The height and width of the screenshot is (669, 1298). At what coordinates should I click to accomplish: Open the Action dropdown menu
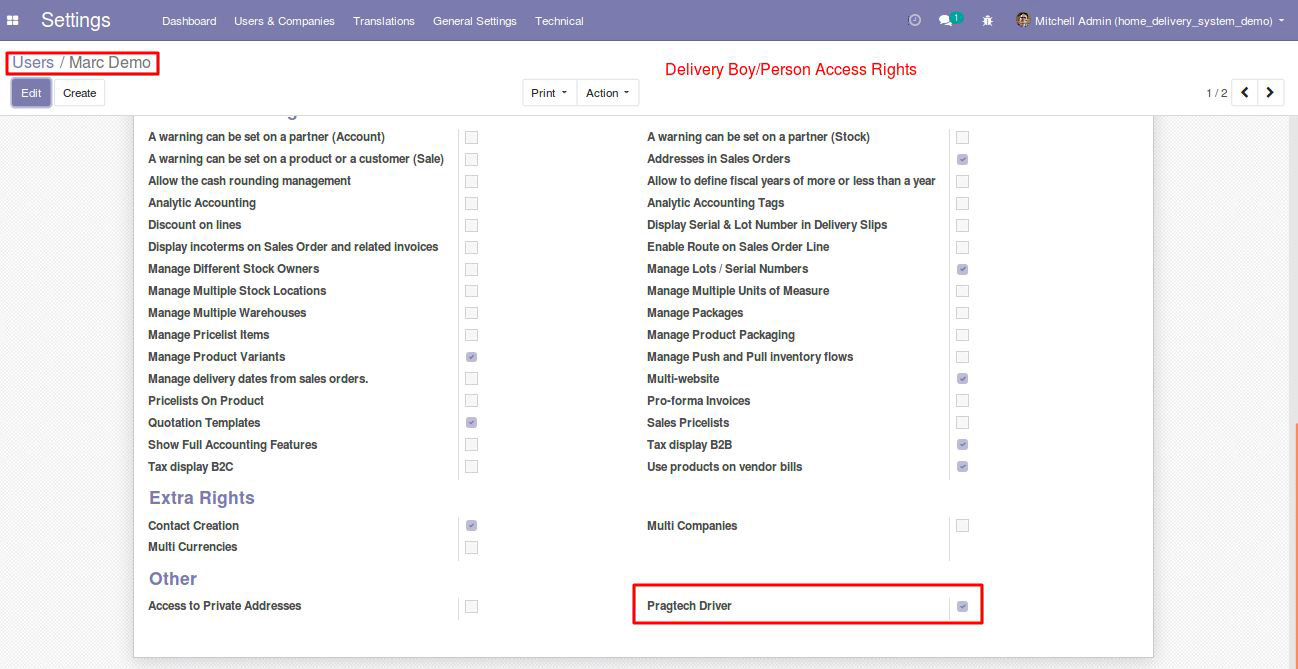608,93
